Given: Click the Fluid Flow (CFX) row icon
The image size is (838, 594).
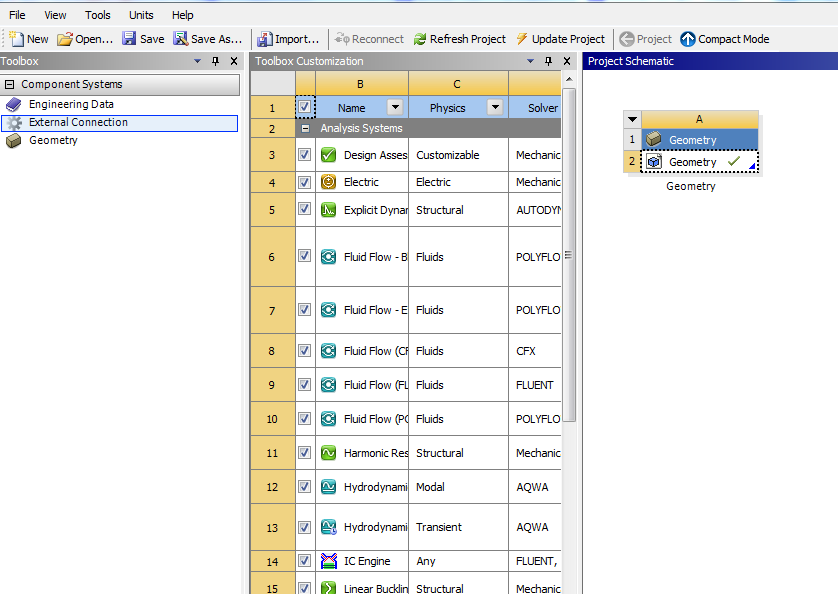Looking at the screenshot, I should click(328, 351).
